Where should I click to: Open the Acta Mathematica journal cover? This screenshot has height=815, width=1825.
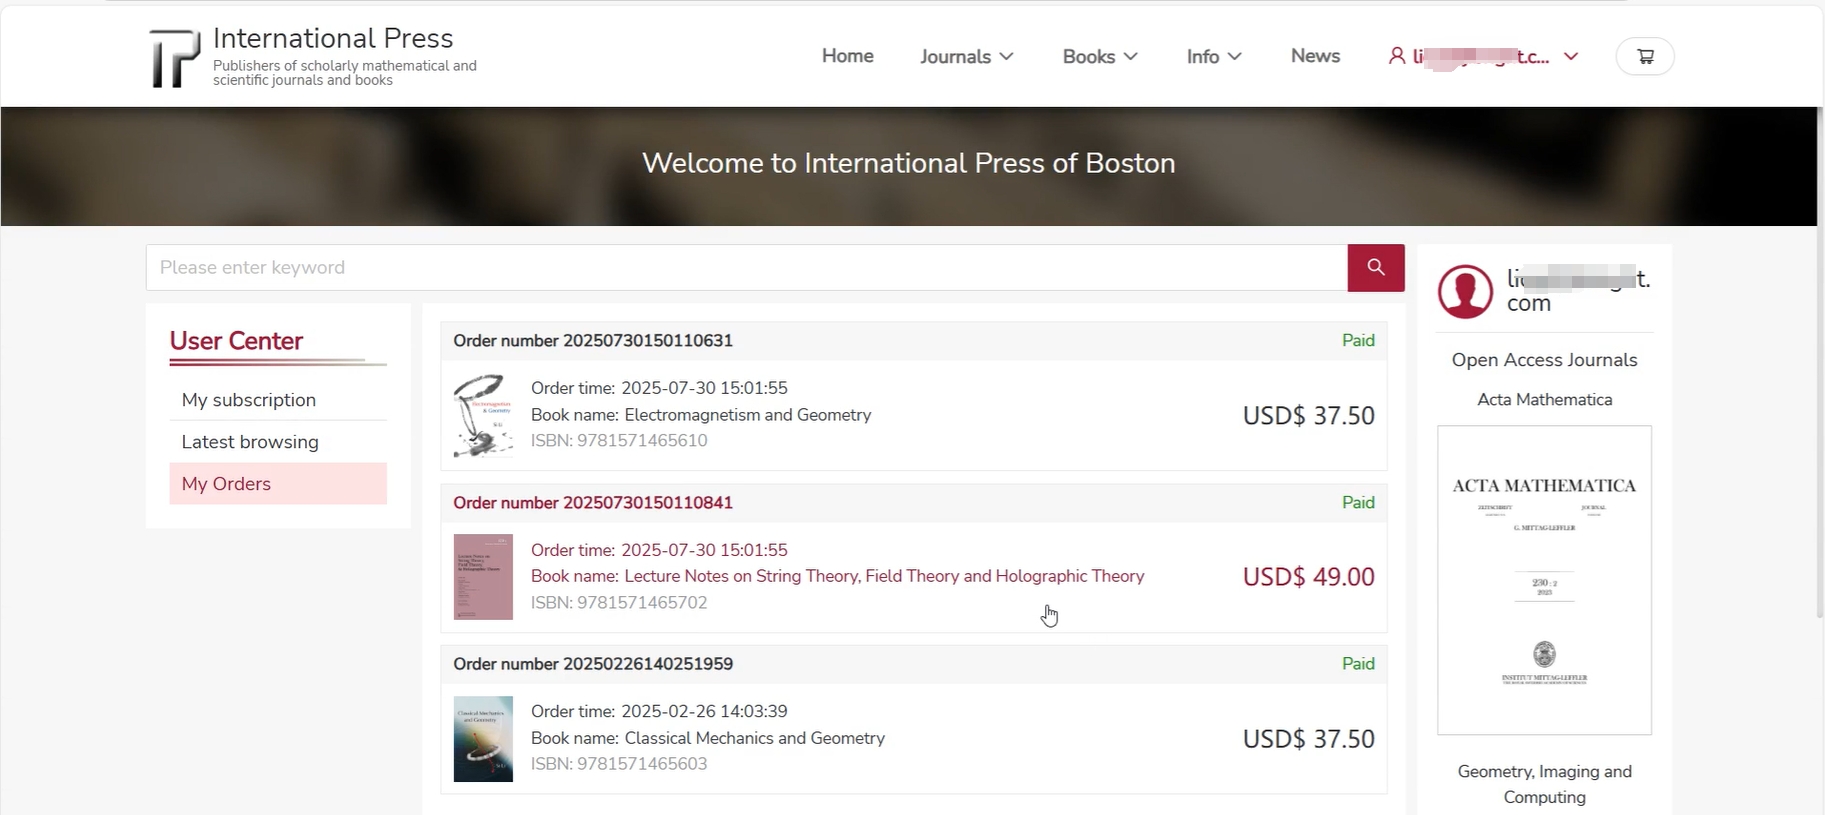pyautogui.click(x=1544, y=580)
